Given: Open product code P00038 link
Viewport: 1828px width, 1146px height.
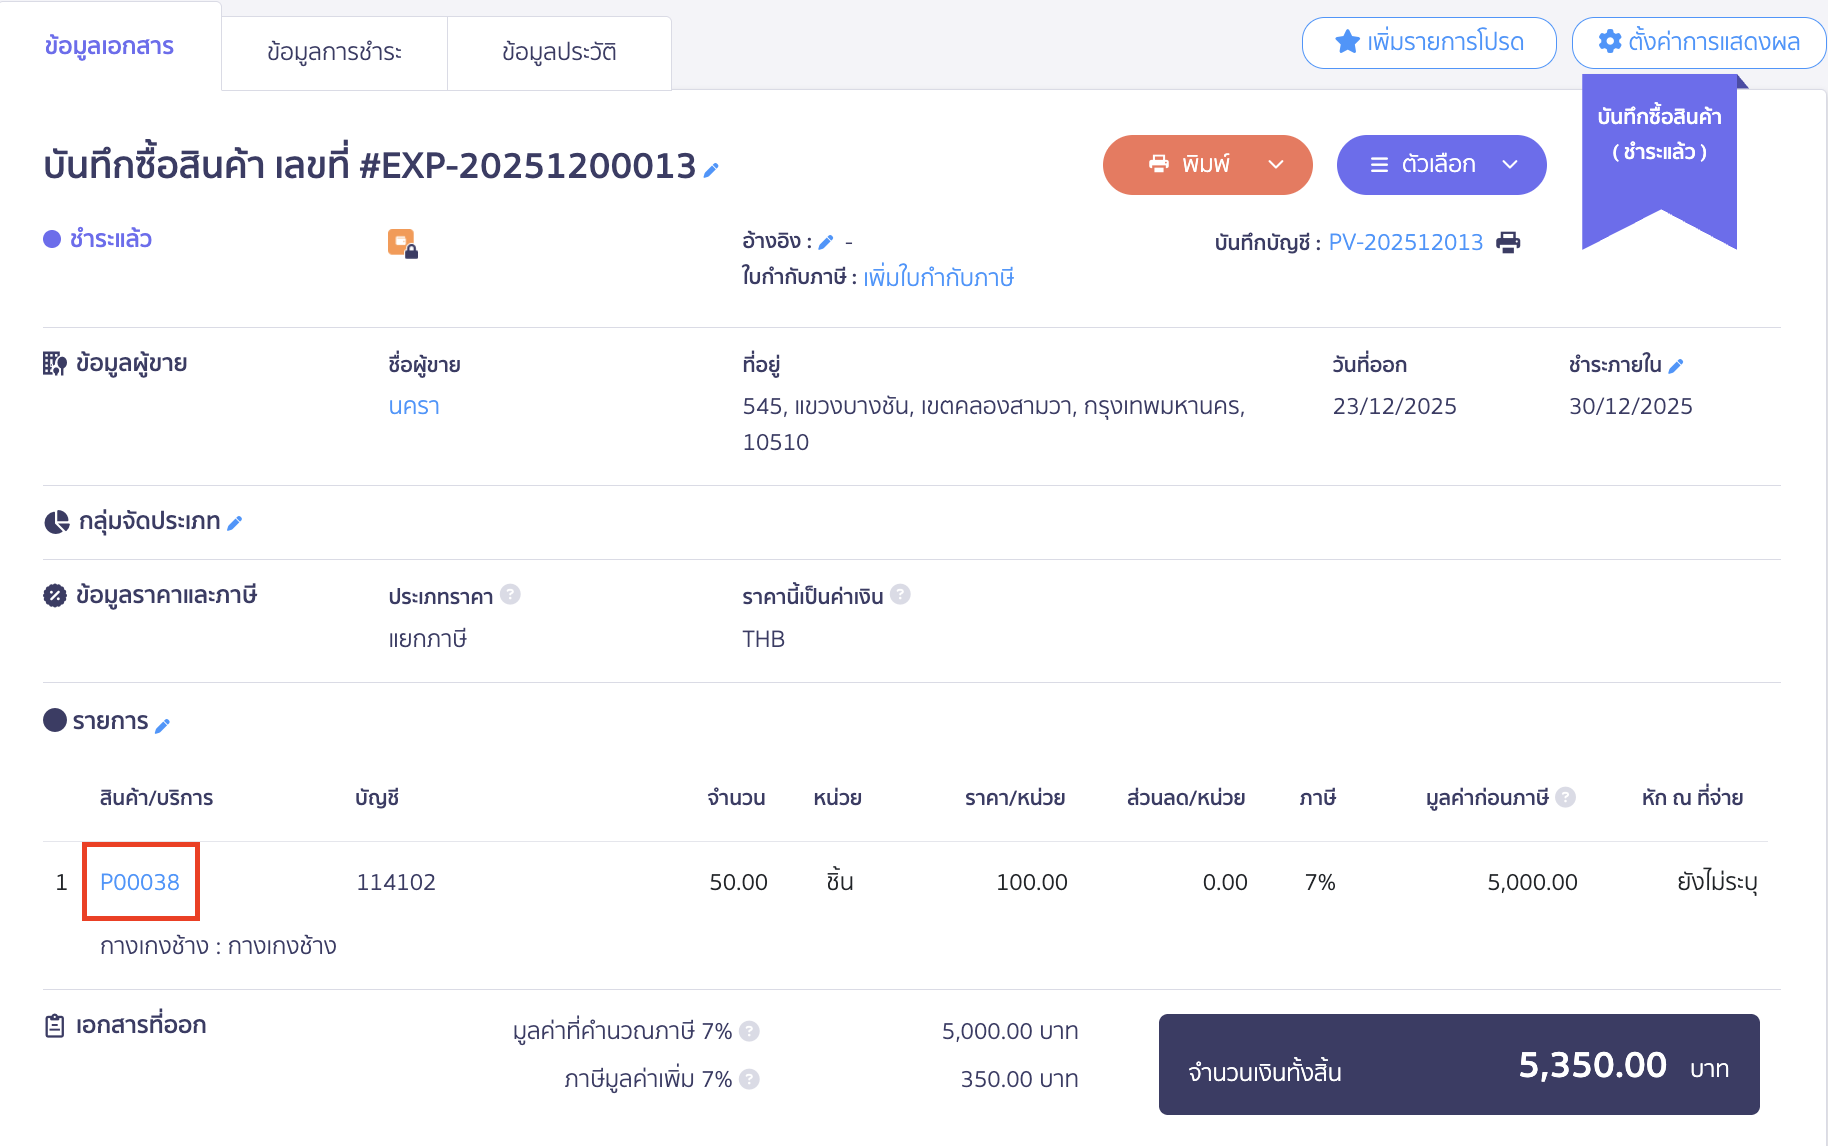Looking at the screenshot, I should coord(140,882).
